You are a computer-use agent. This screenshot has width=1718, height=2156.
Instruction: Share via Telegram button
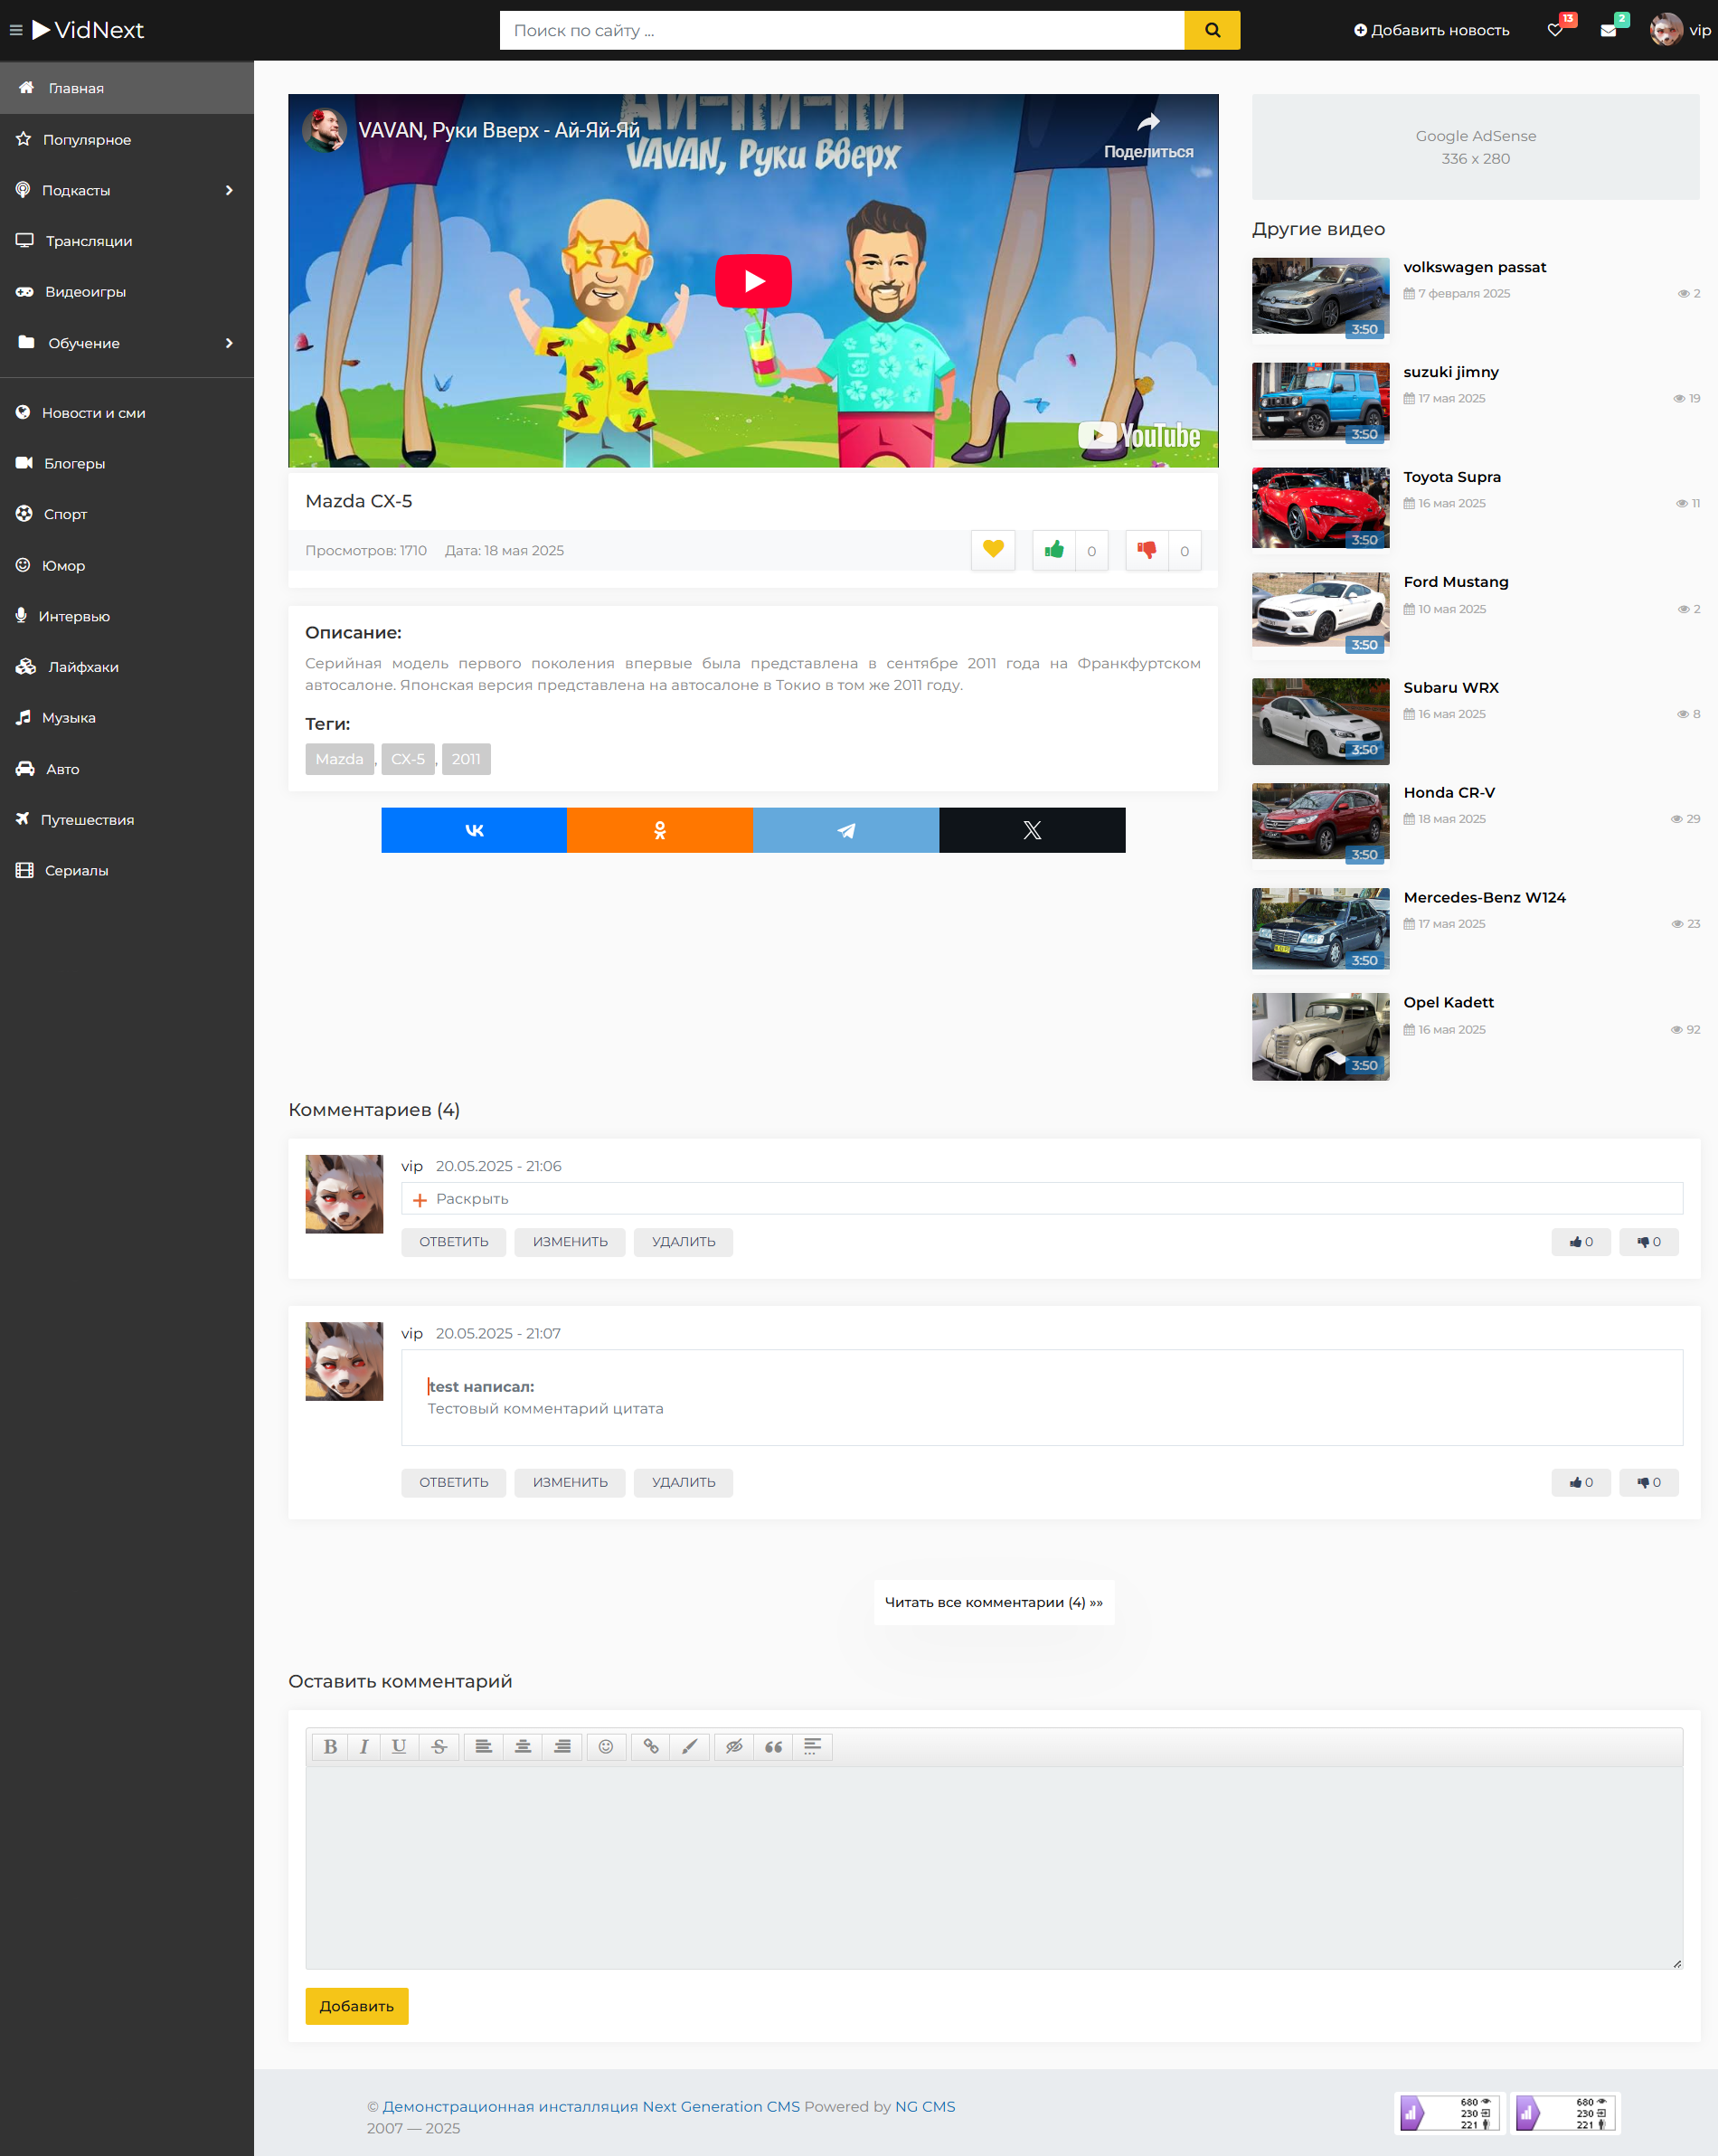coord(846,830)
